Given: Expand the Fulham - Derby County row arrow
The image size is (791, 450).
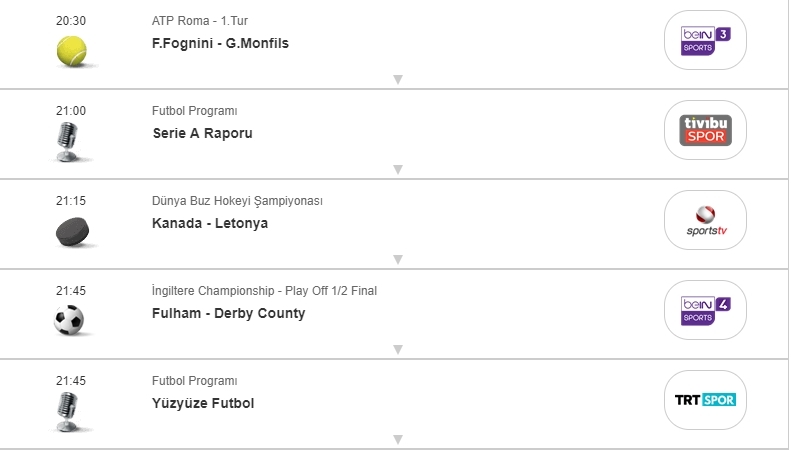Looking at the screenshot, I should point(397,350).
